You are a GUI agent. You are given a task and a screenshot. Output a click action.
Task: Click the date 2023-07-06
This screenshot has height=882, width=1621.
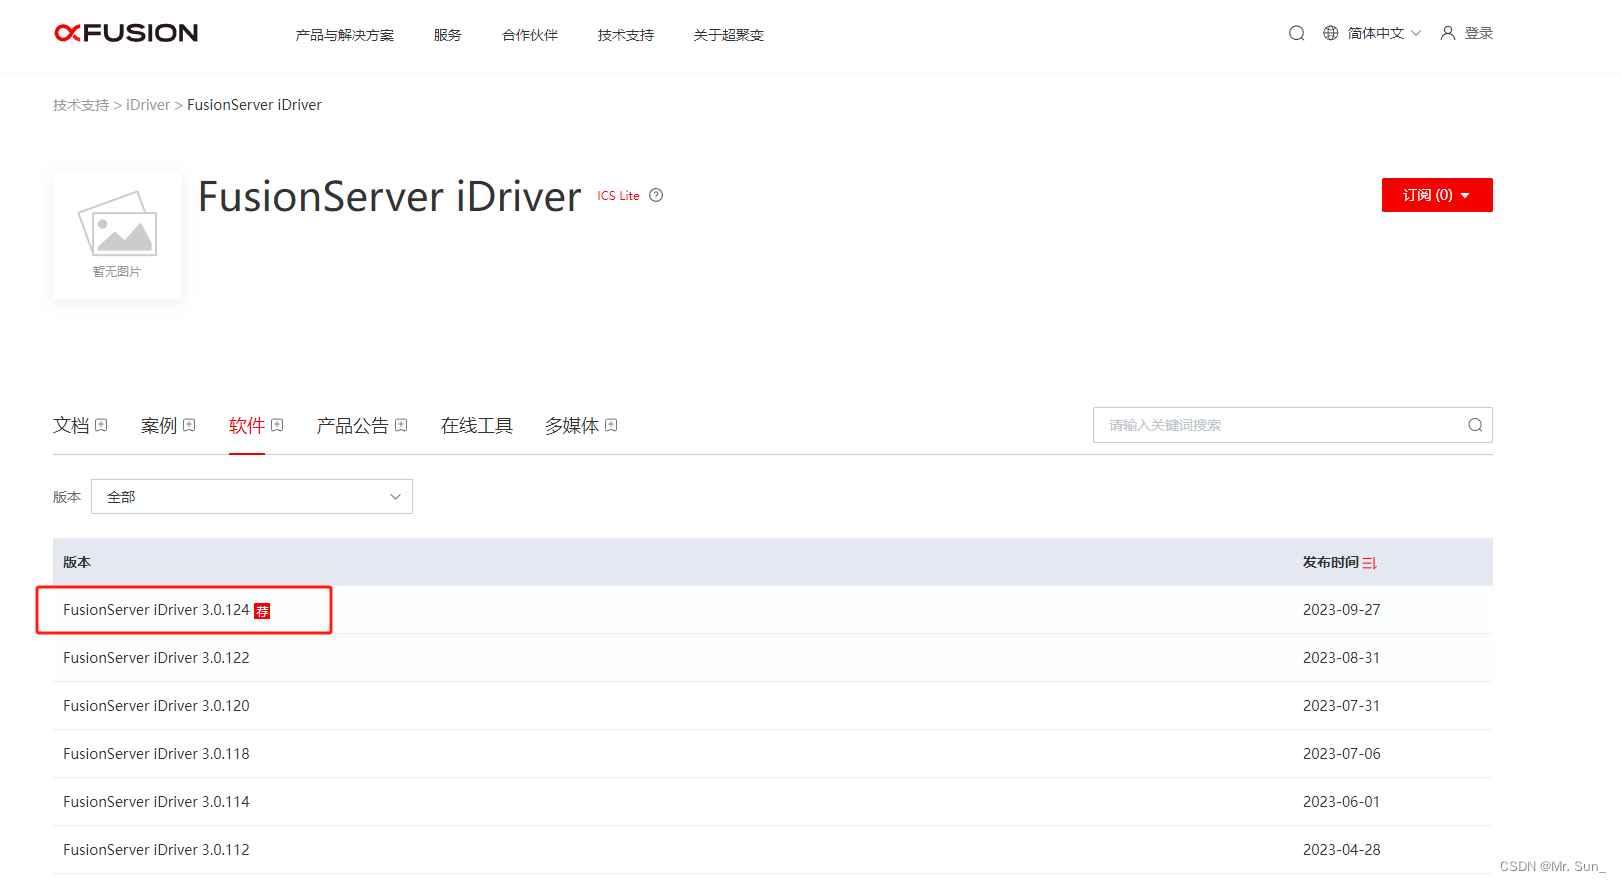click(x=1341, y=754)
